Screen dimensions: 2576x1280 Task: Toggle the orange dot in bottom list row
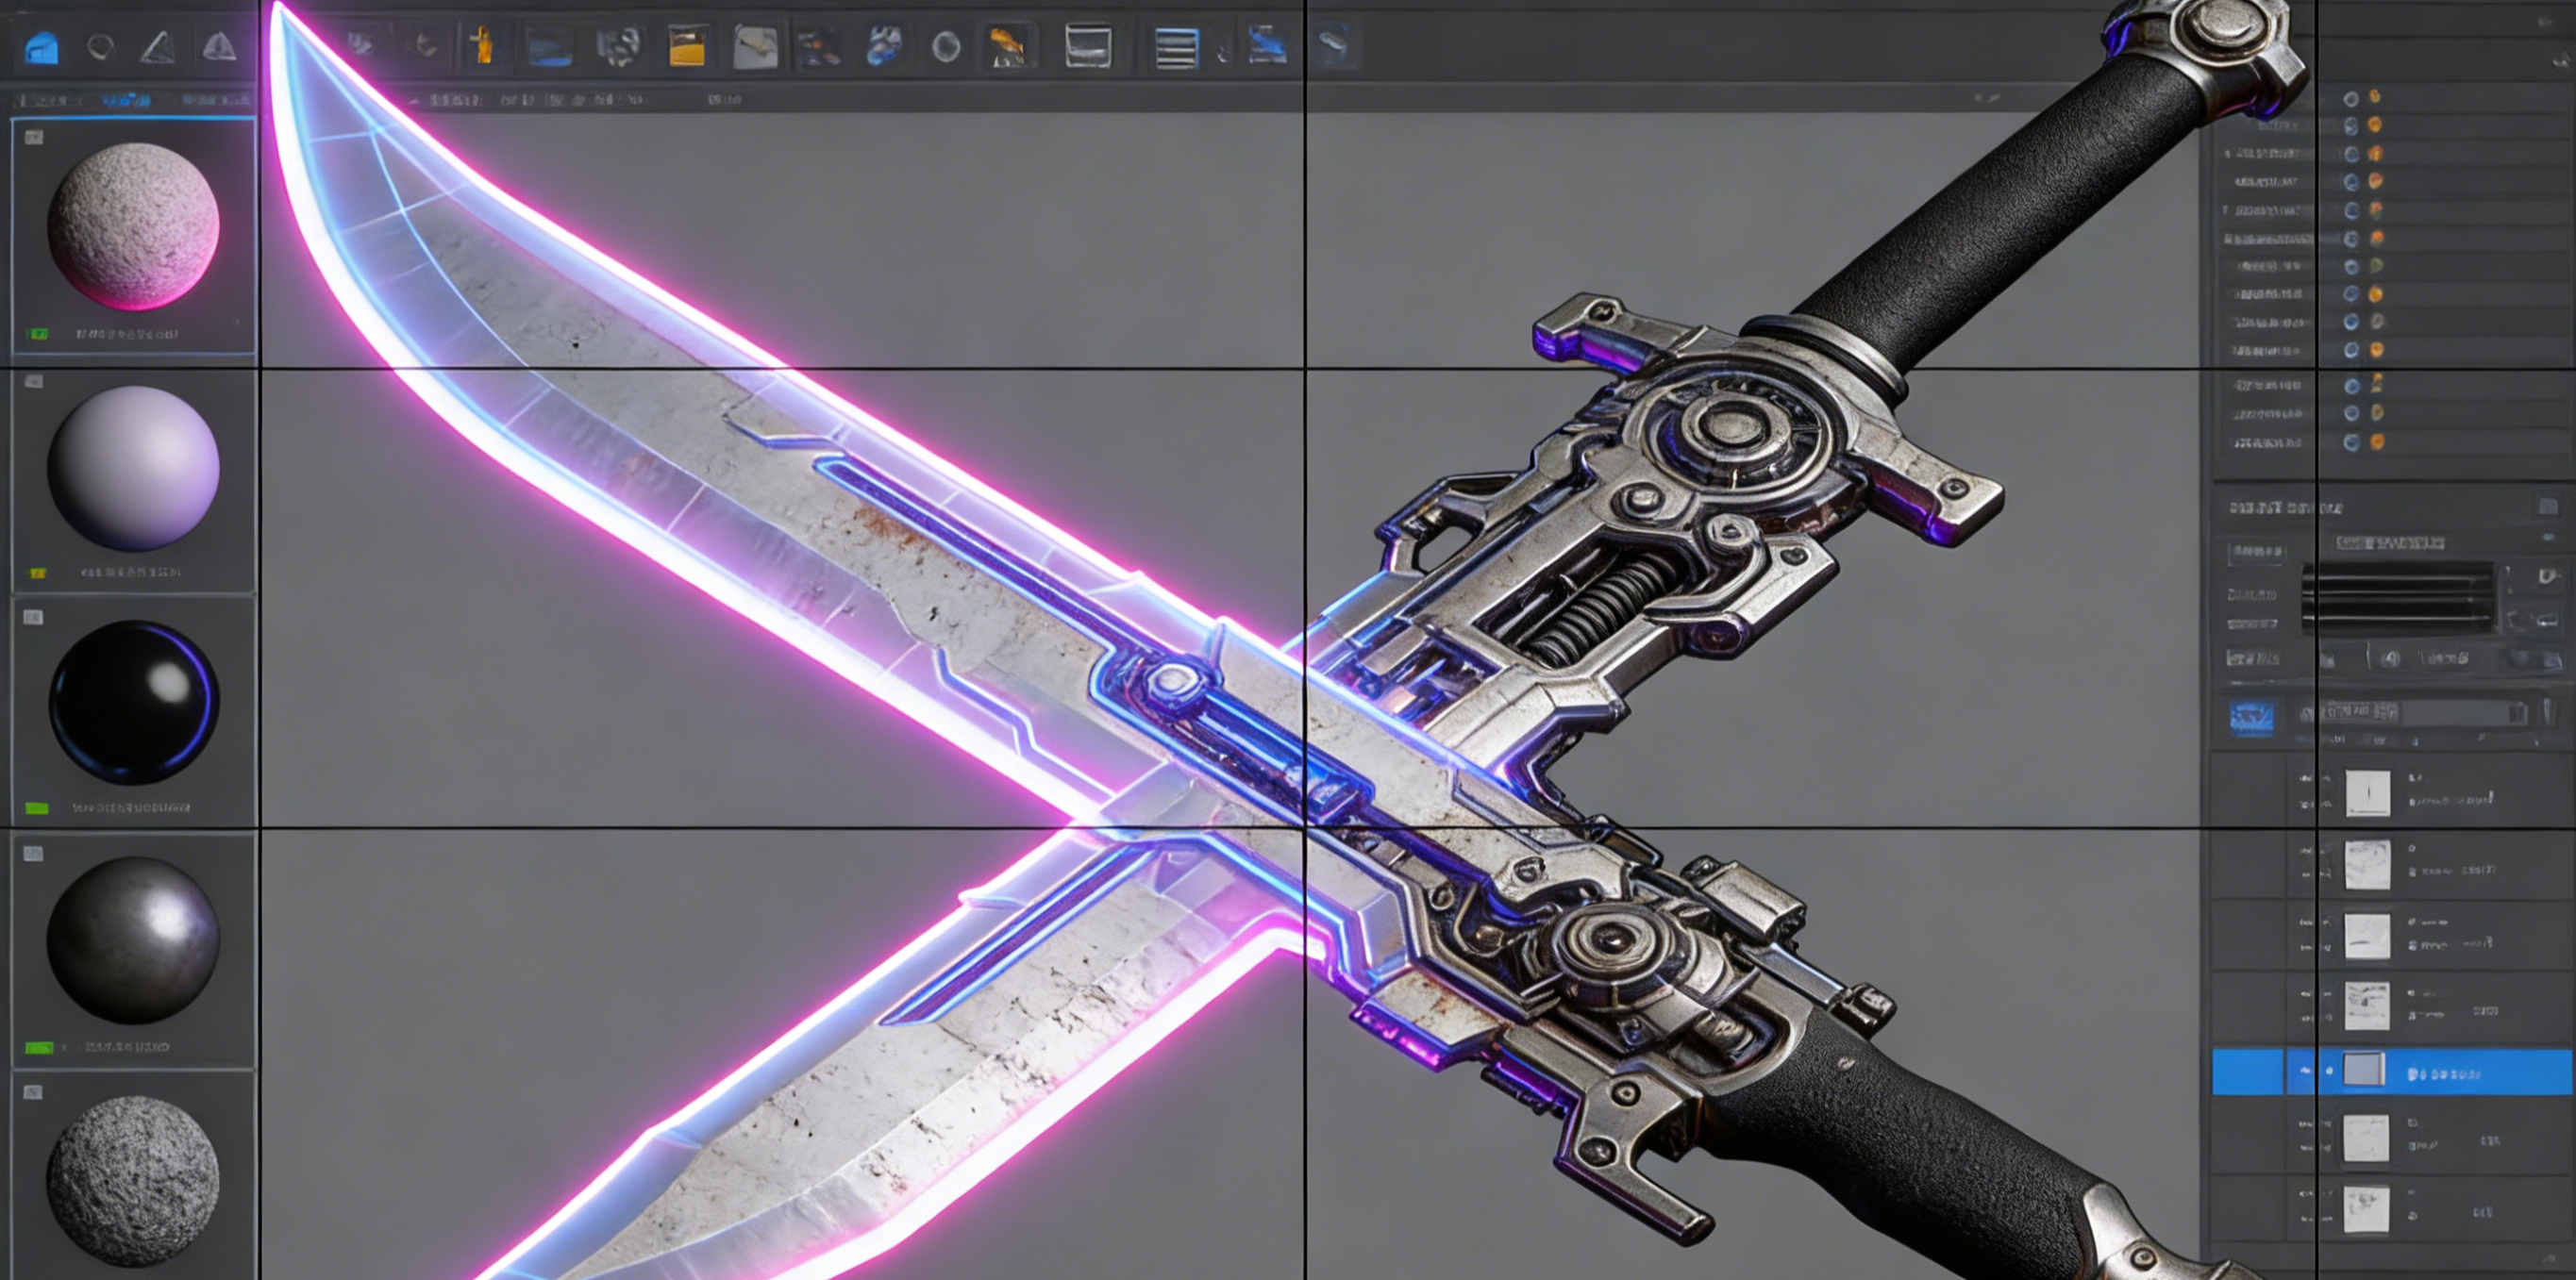pyautogui.click(x=2377, y=441)
